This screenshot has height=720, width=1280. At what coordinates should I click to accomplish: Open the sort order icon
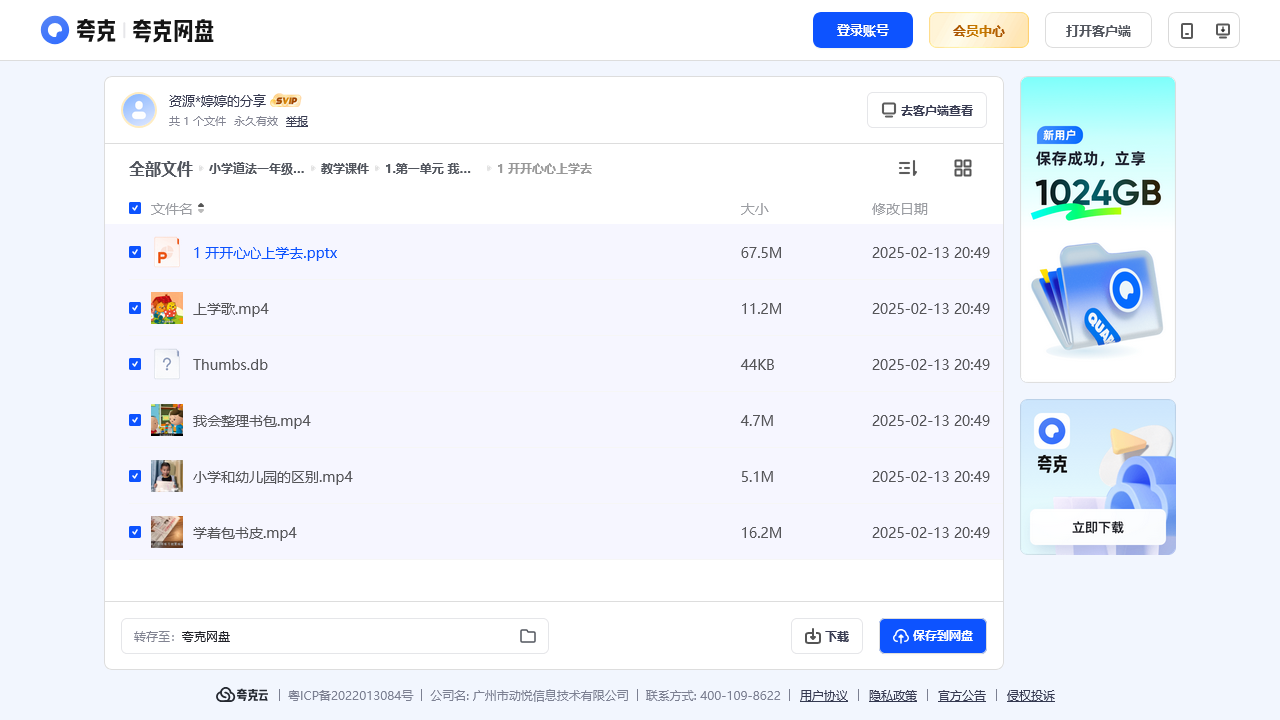[908, 168]
